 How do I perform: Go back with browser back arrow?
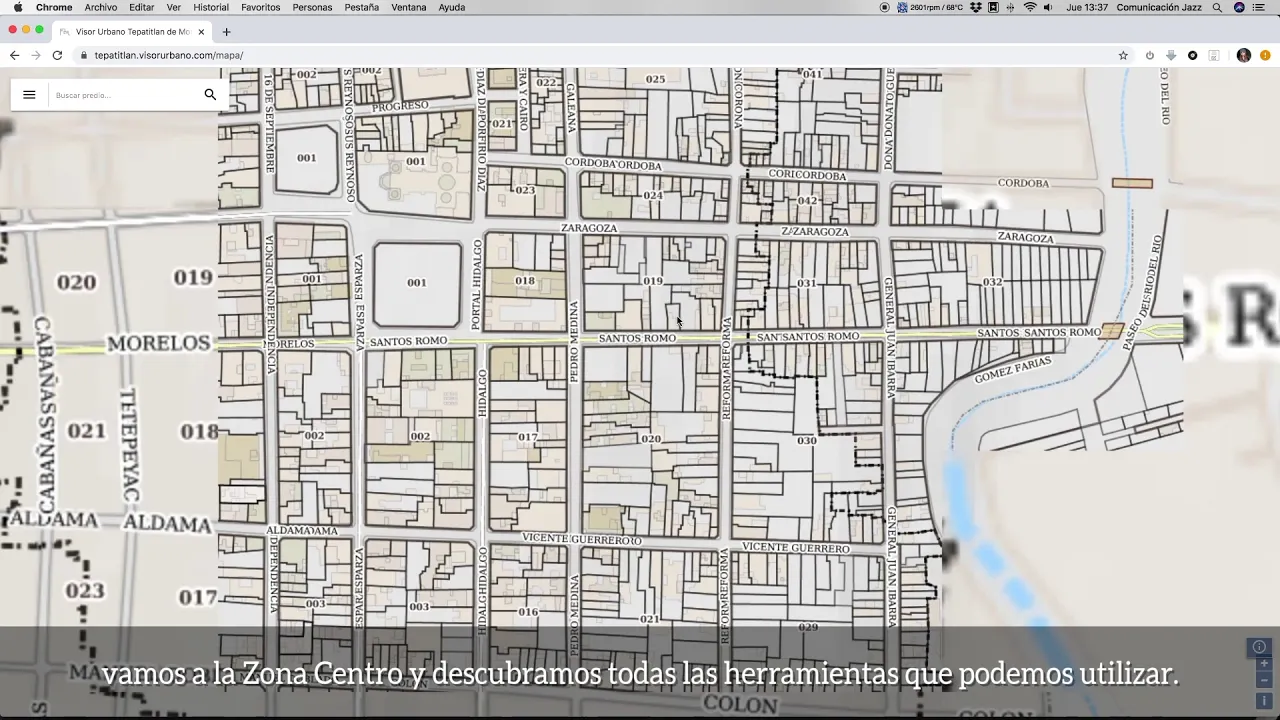coord(14,55)
